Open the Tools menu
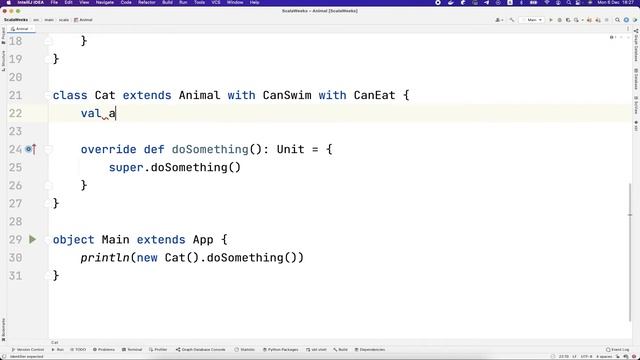Screen dimensions: 640x360 199,2
